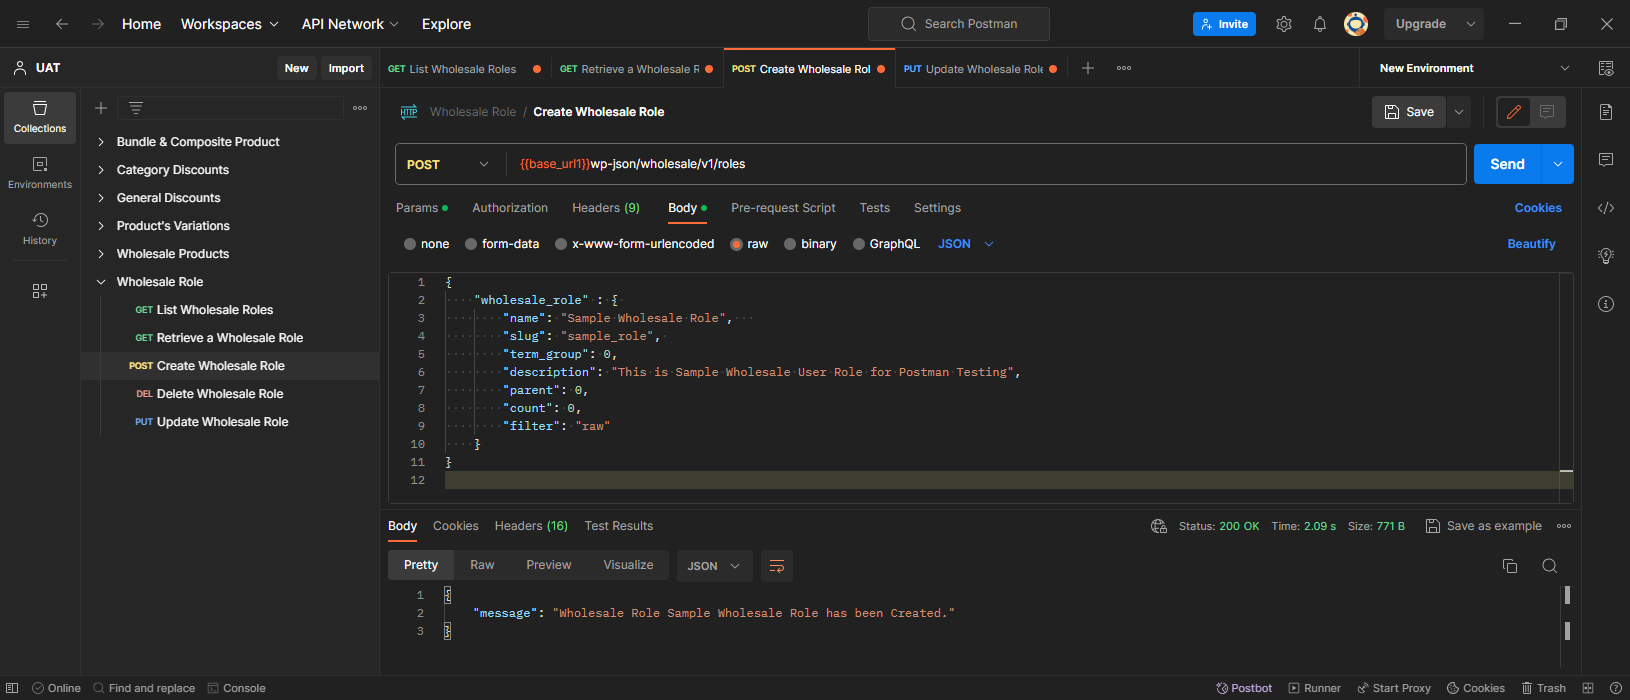This screenshot has width=1630, height=700.
Task: Click the Invite button
Action: pyautogui.click(x=1224, y=24)
